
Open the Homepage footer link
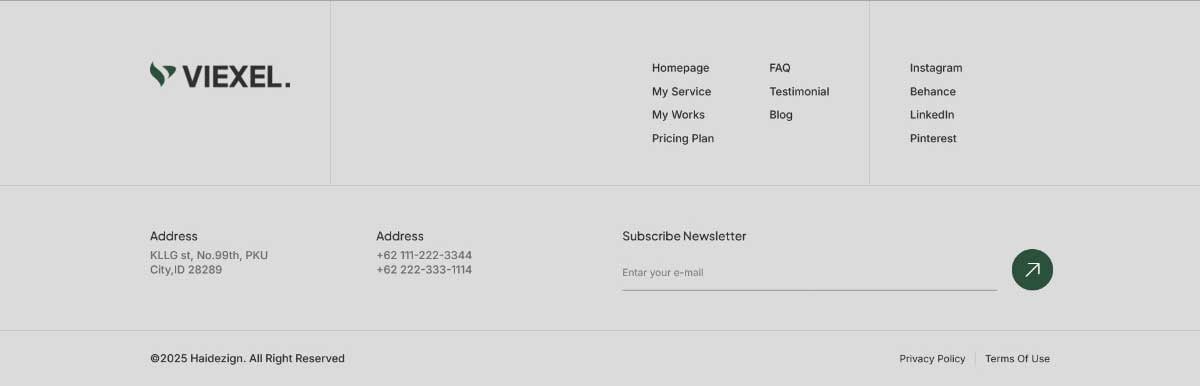coord(680,68)
